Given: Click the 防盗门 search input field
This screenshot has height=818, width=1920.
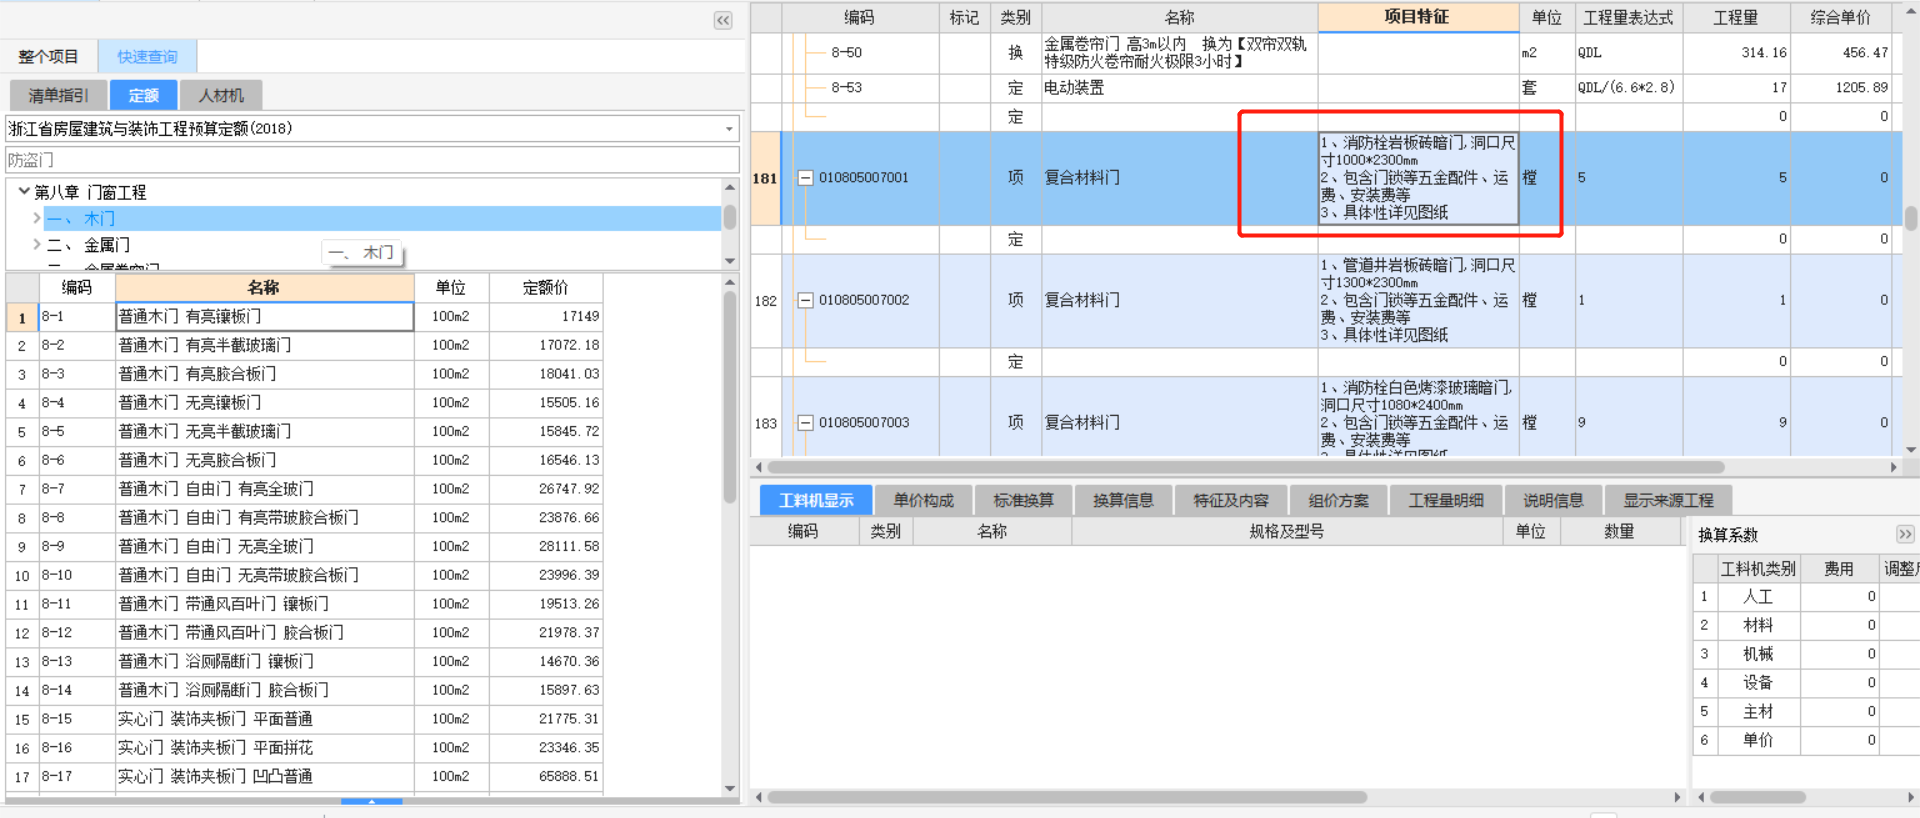Looking at the screenshot, I should (x=372, y=160).
